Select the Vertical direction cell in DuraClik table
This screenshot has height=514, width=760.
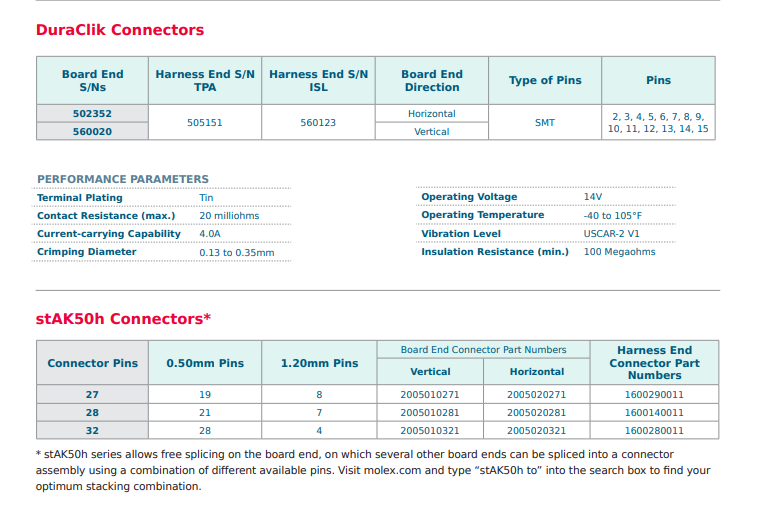pos(431,131)
